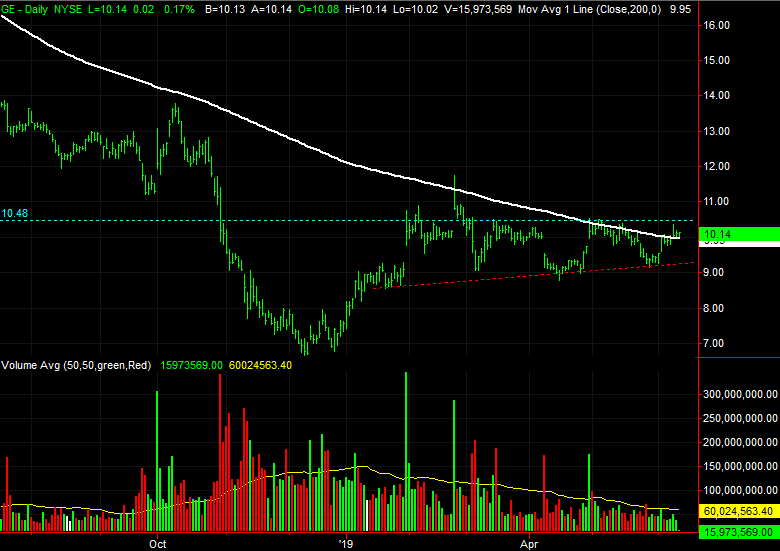Click the 300,000,000.00 volume axis label
Image resolution: width=780 pixels, height=551 pixels.
740,394
